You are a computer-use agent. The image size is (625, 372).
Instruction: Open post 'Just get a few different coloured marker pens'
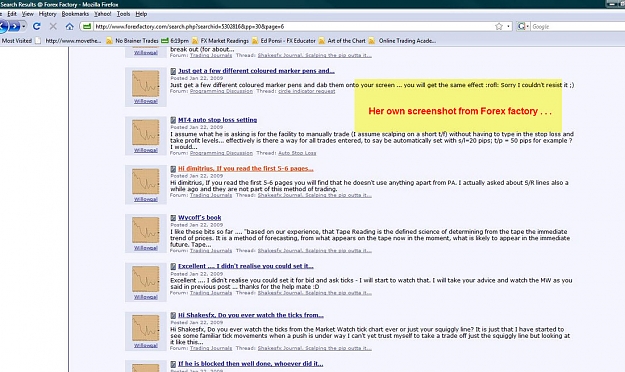pyautogui.click(x=256, y=71)
